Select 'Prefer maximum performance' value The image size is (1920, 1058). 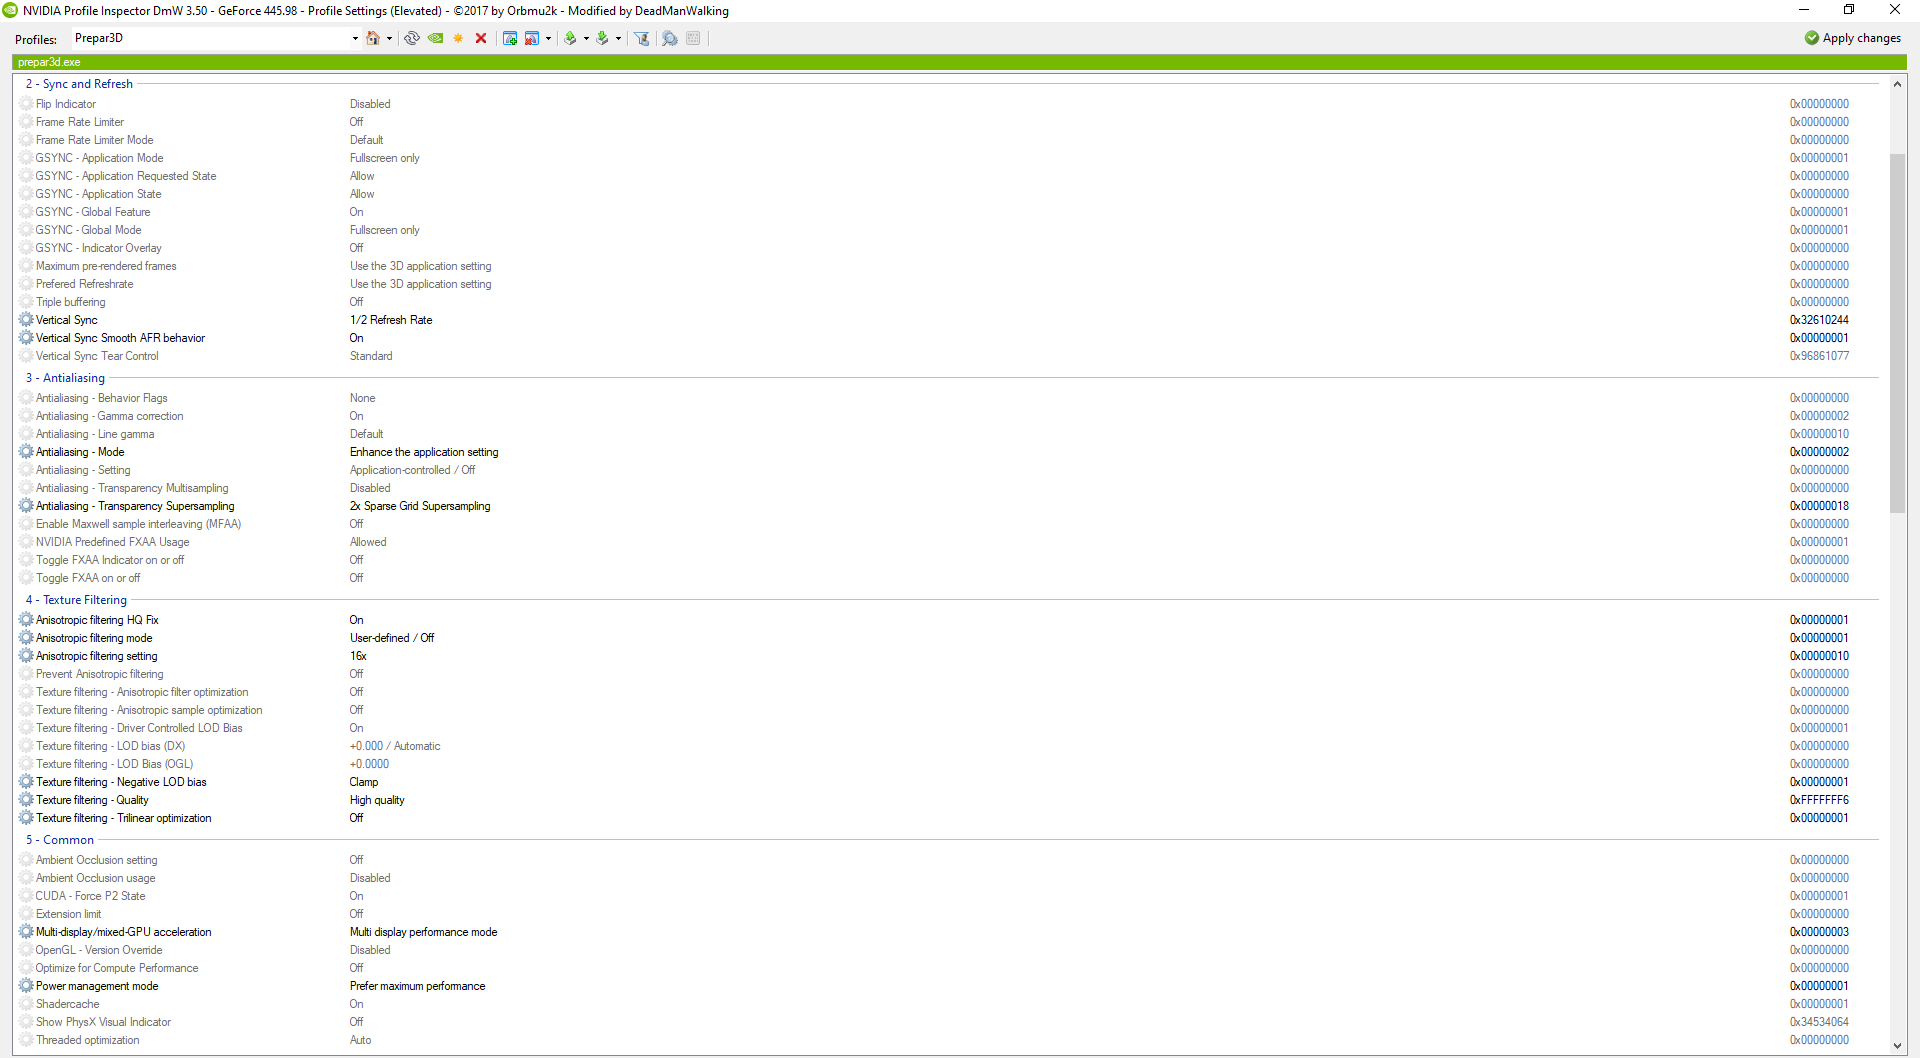pos(417,986)
